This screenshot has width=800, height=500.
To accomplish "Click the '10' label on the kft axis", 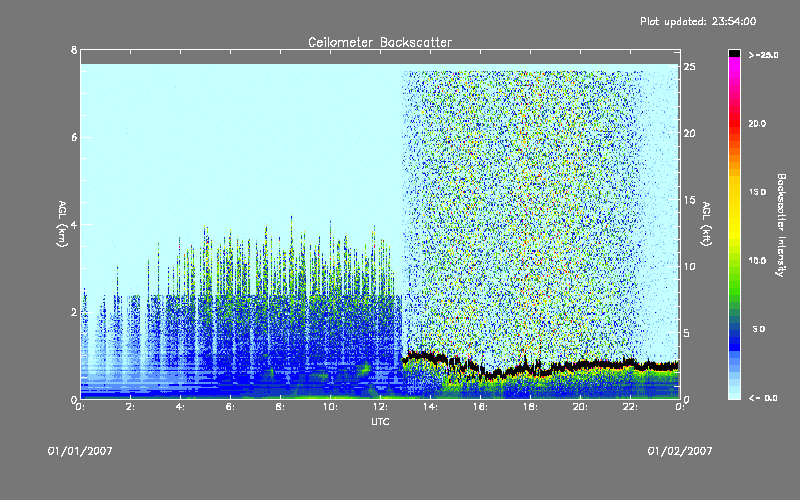I will coord(690,266).
